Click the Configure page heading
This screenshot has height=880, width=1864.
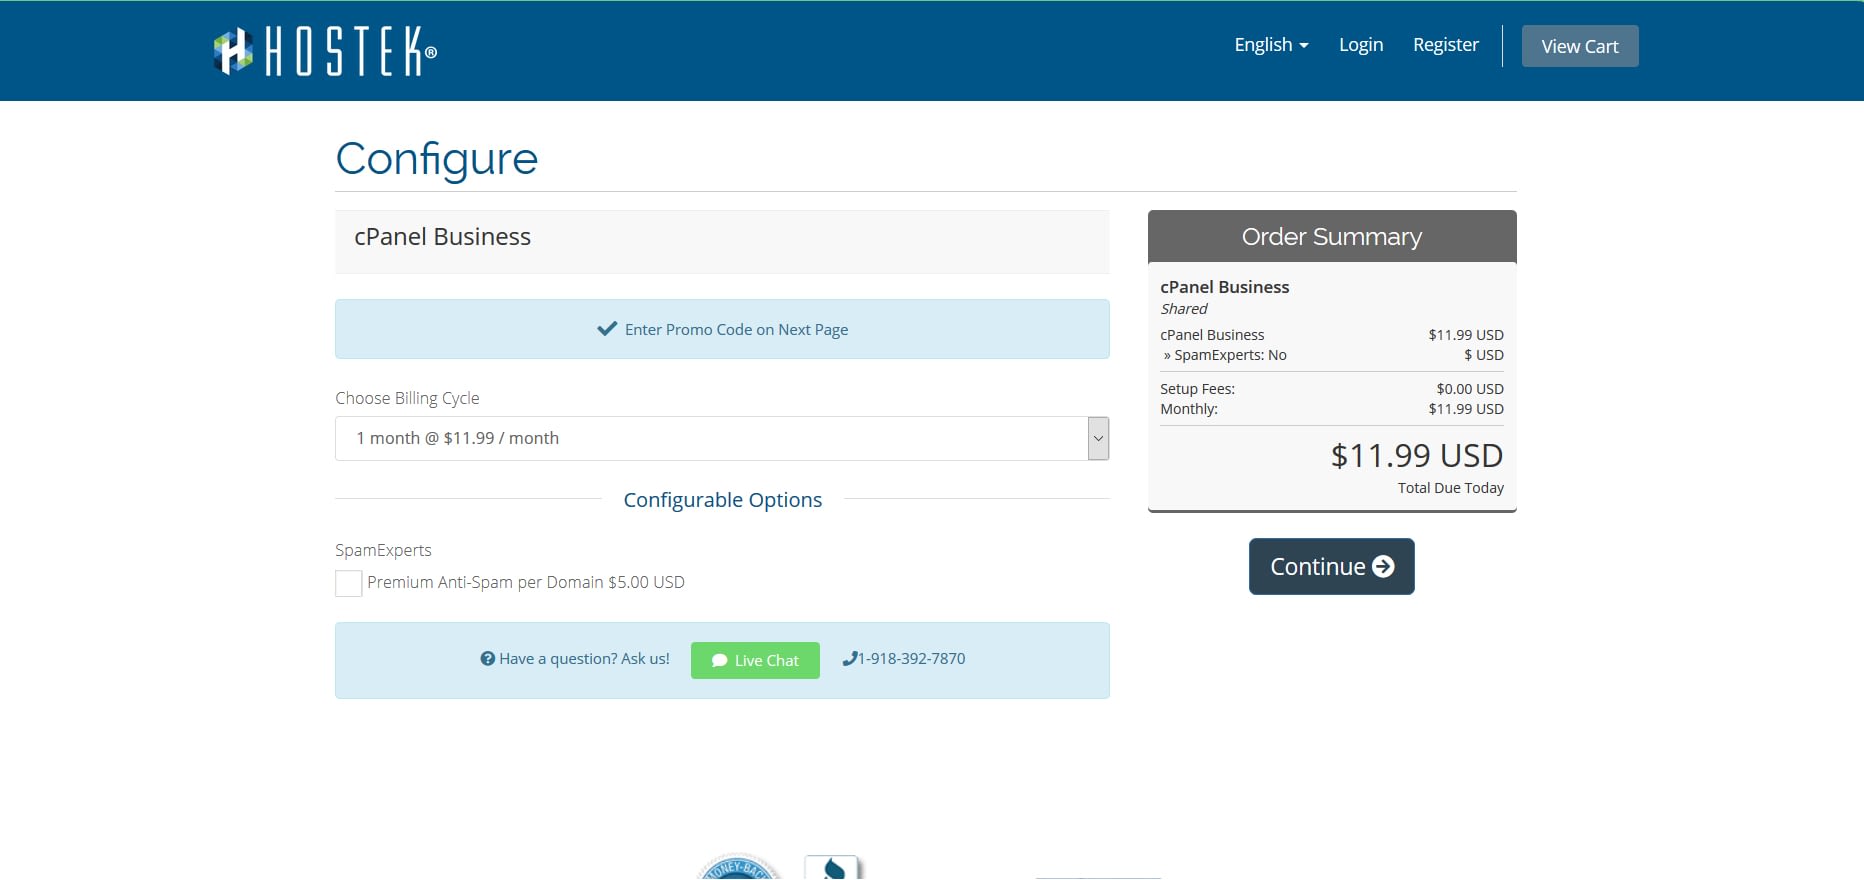click(437, 160)
